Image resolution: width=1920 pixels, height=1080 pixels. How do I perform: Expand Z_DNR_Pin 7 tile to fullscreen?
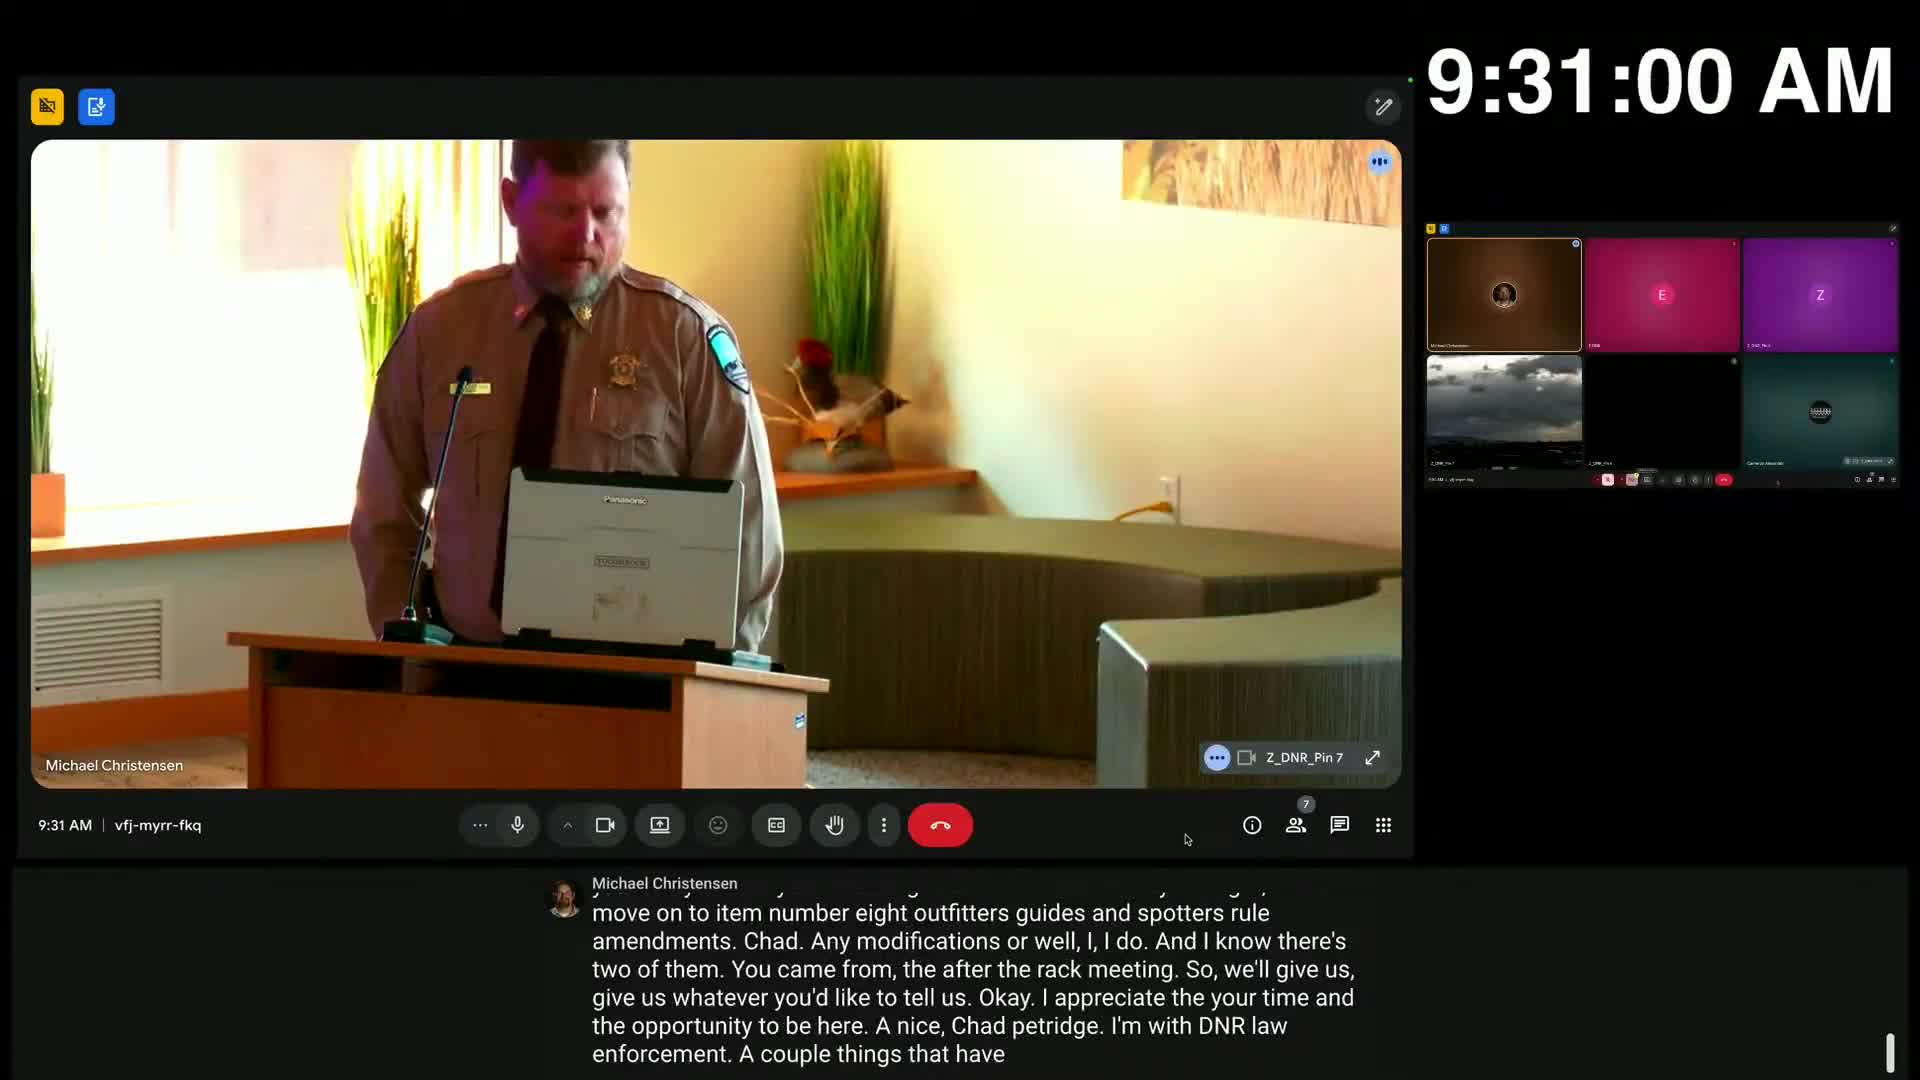[x=1372, y=758]
